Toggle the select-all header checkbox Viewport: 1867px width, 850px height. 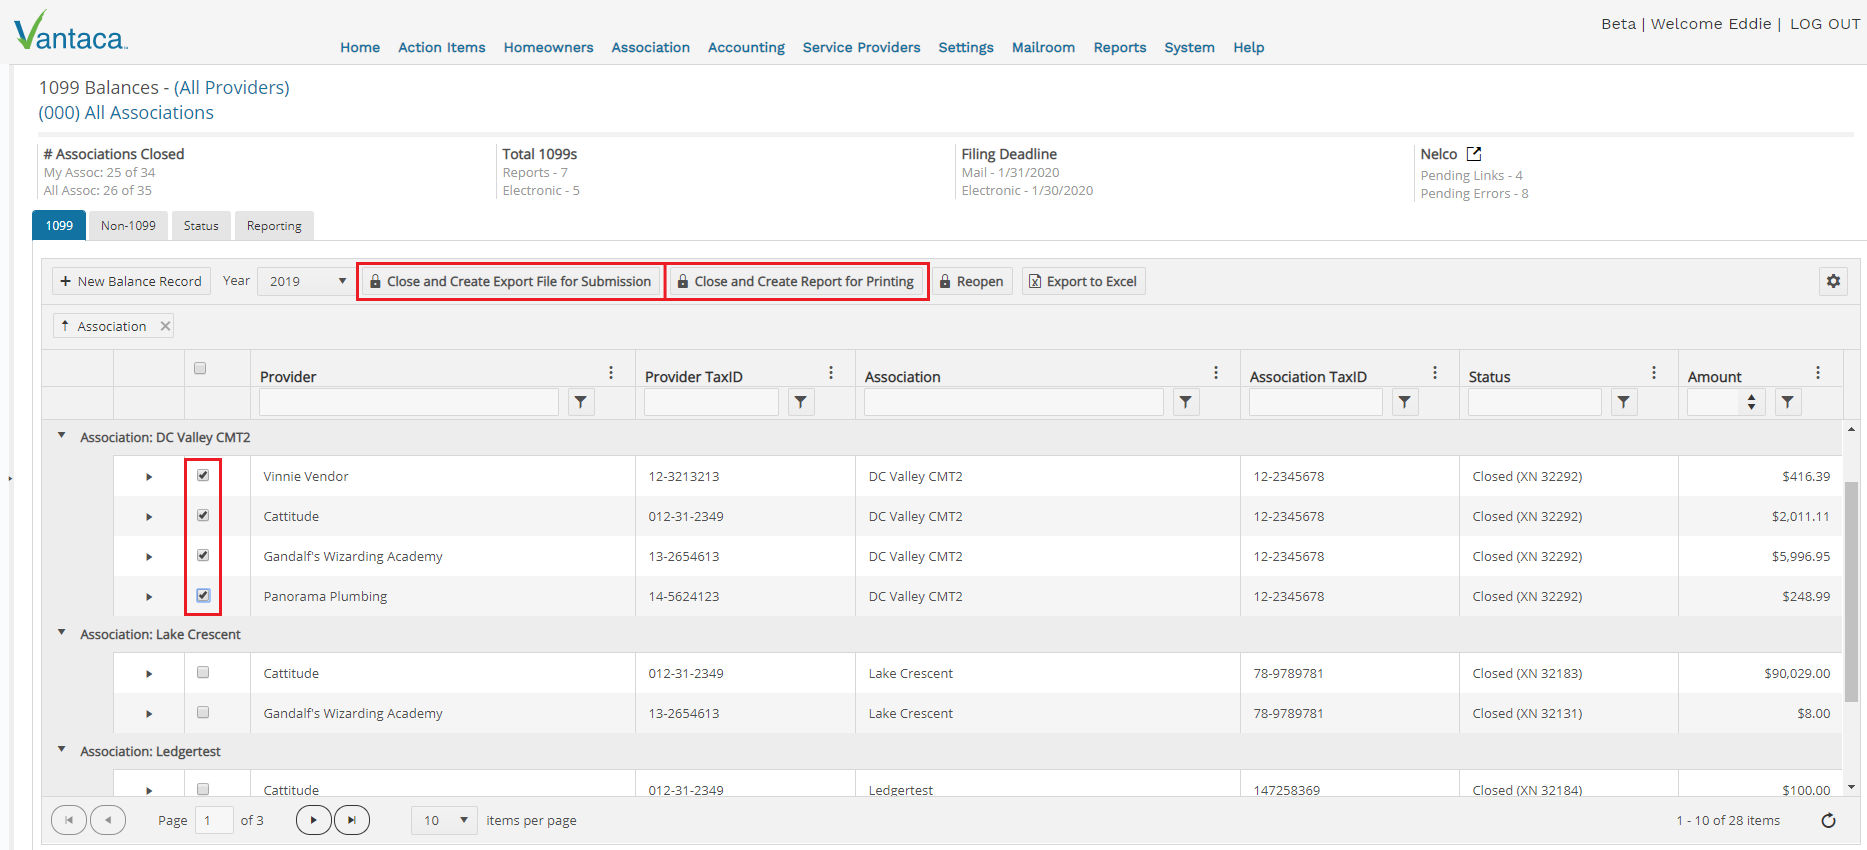click(x=200, y=369)
